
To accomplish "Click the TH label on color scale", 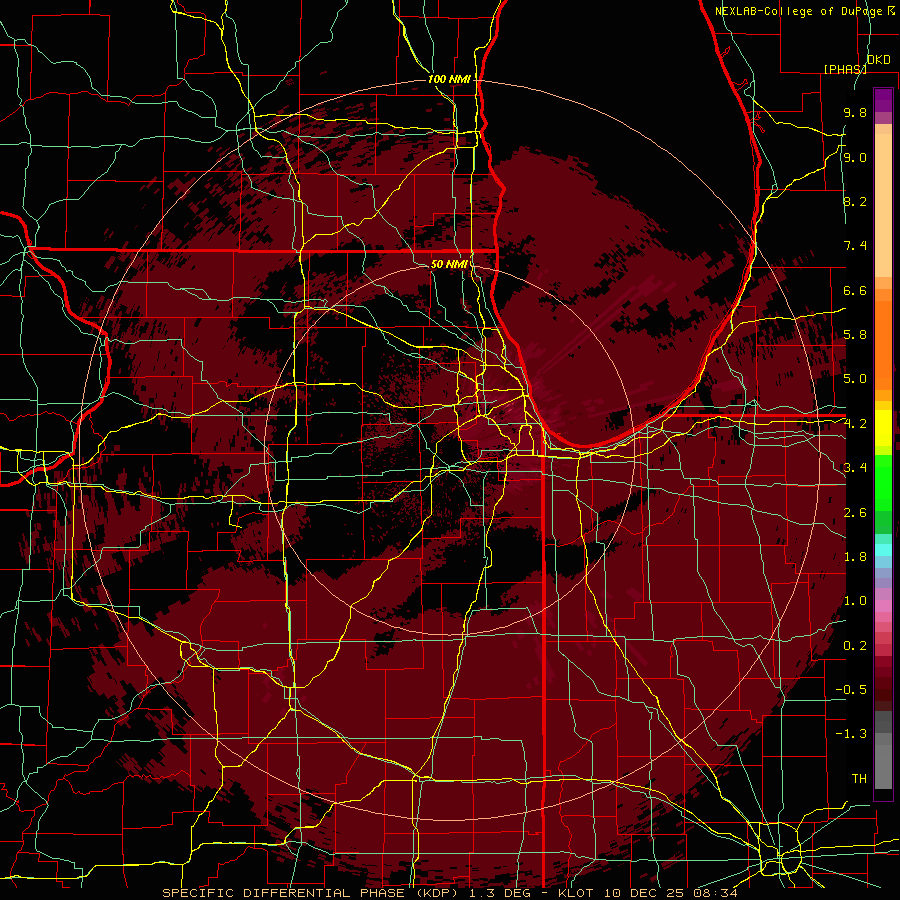I will pyautogui.click(x=859, y=779).
